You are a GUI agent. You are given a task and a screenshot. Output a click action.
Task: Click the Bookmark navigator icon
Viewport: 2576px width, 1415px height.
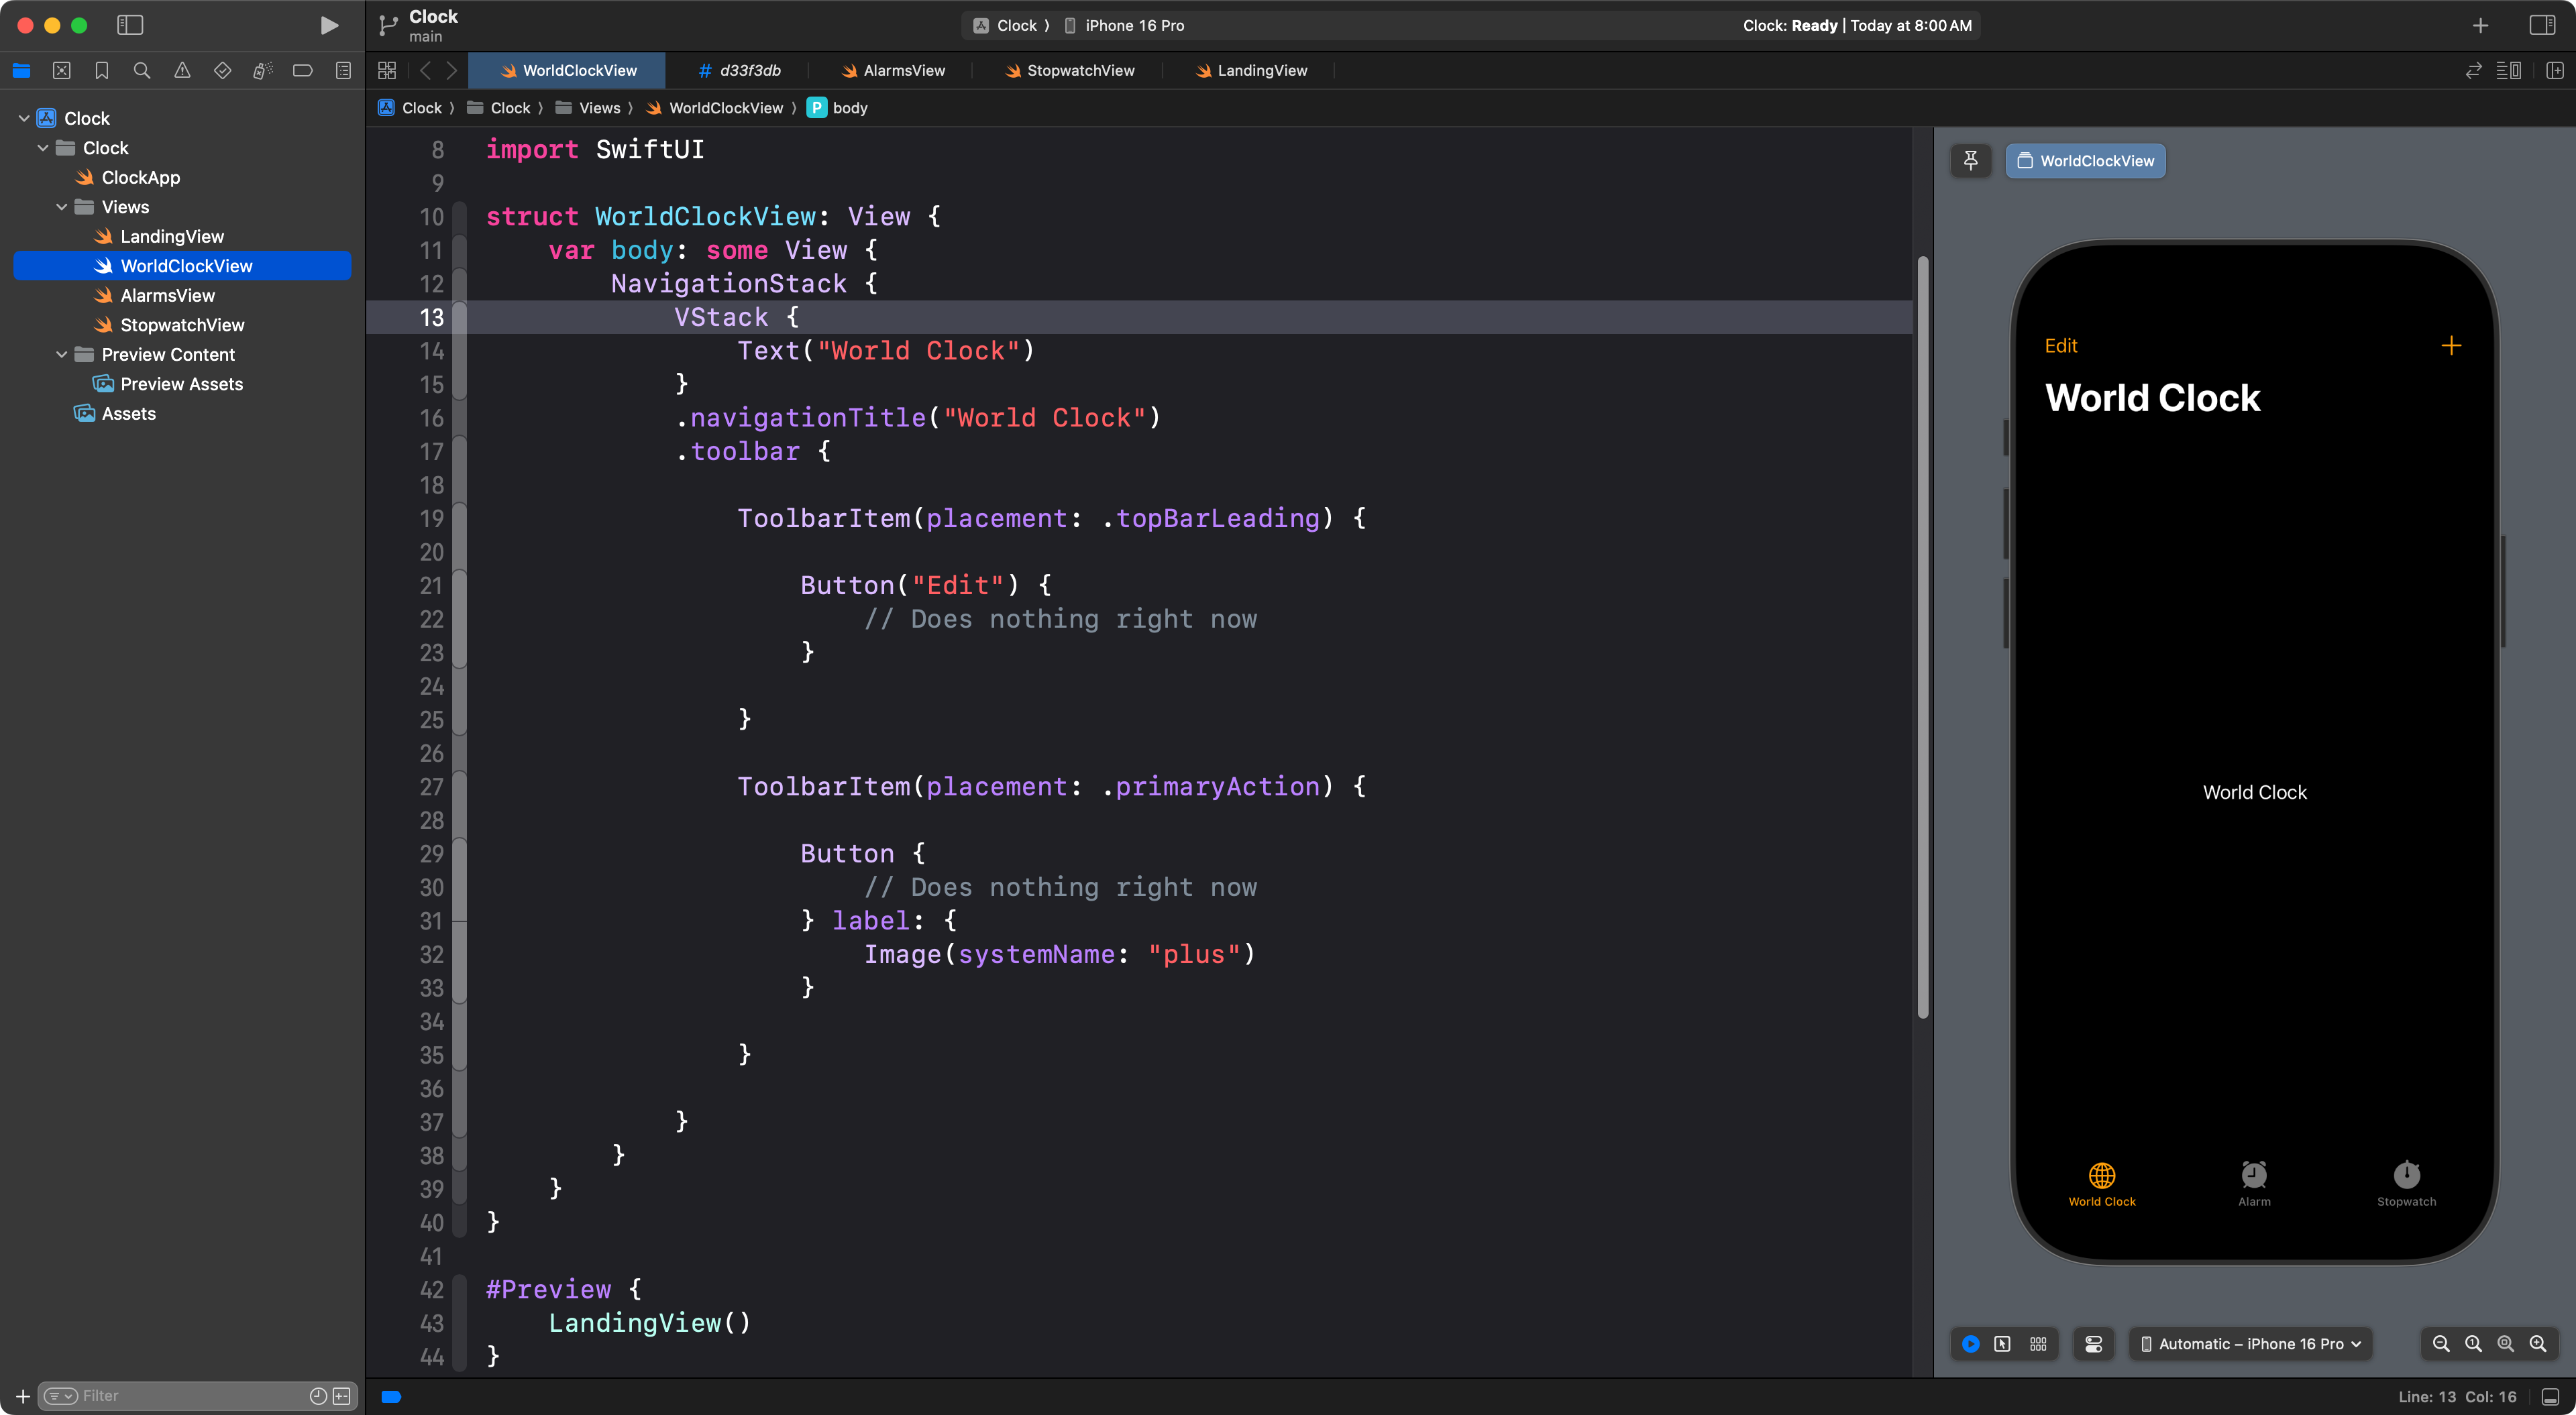(101, 70)
